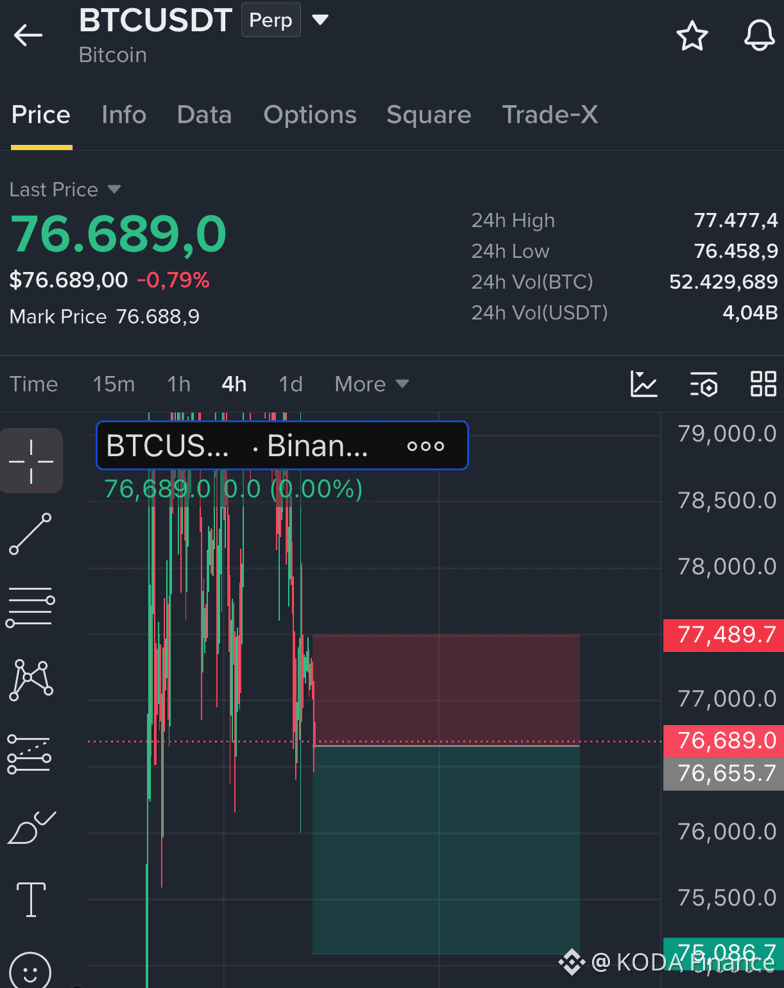Select the brush drawing tool

coord(32,827)
